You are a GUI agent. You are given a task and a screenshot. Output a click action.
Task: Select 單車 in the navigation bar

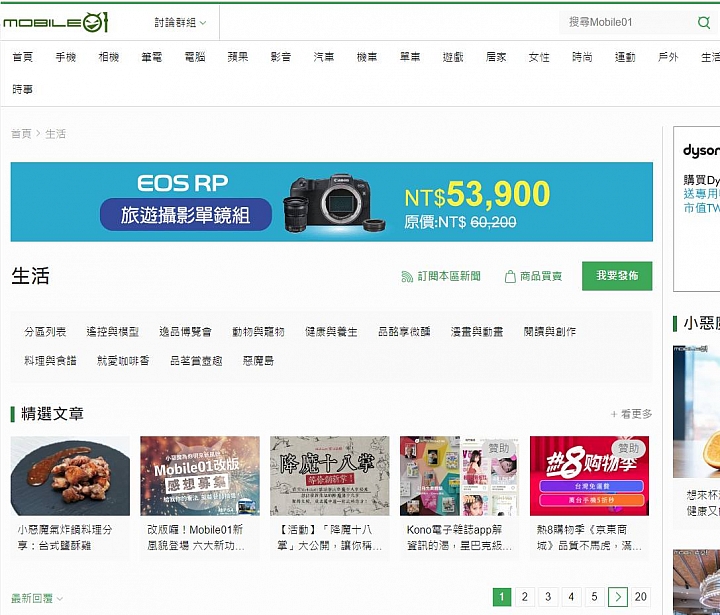410,57
